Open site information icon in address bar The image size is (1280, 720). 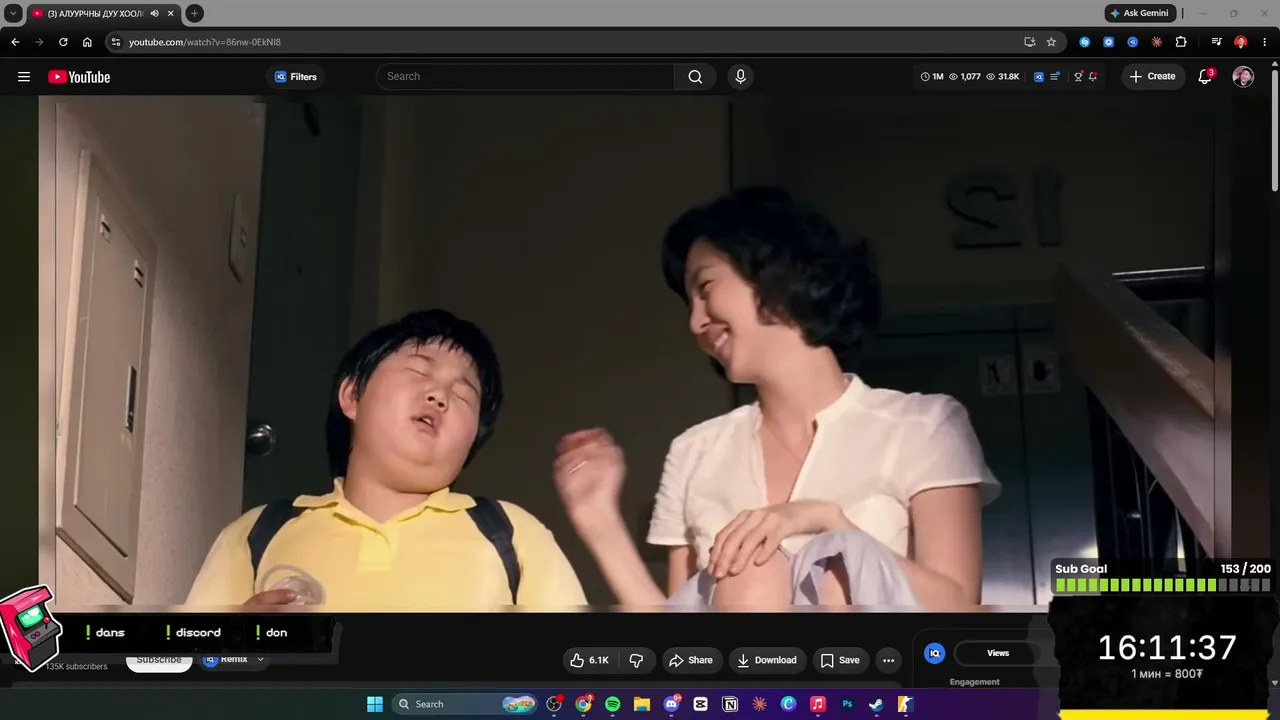[116, 42]
